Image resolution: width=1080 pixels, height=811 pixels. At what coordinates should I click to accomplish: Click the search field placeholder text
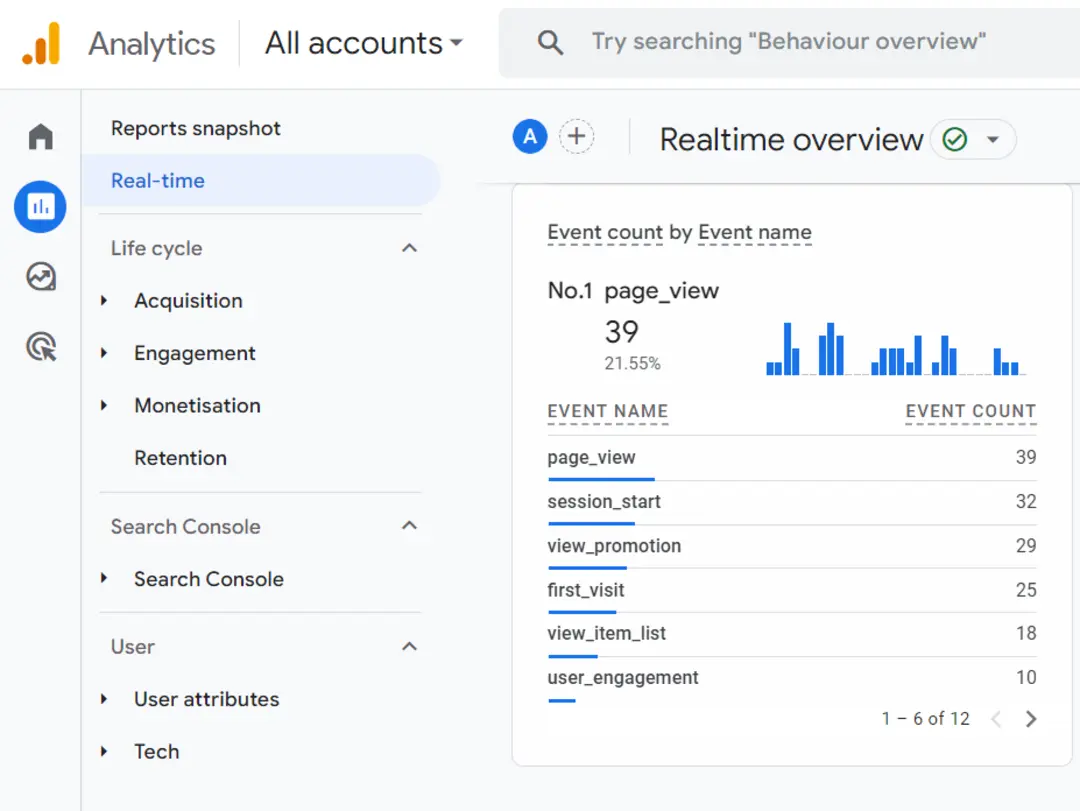pos(788,41)
